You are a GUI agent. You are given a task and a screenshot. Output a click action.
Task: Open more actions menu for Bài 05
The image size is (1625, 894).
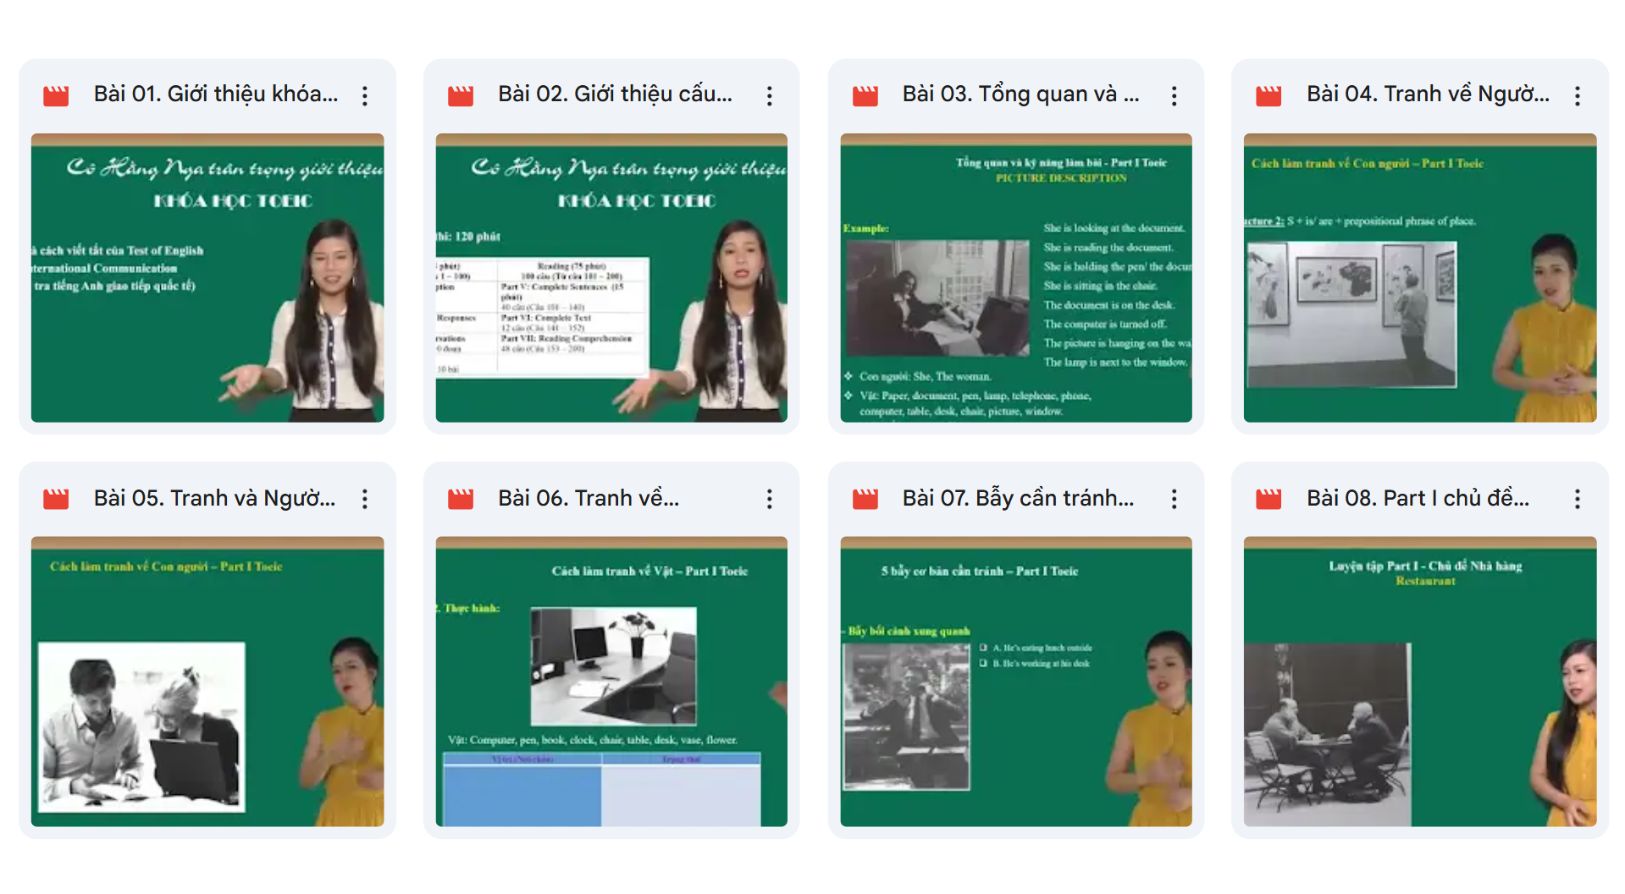coord(365,499)
